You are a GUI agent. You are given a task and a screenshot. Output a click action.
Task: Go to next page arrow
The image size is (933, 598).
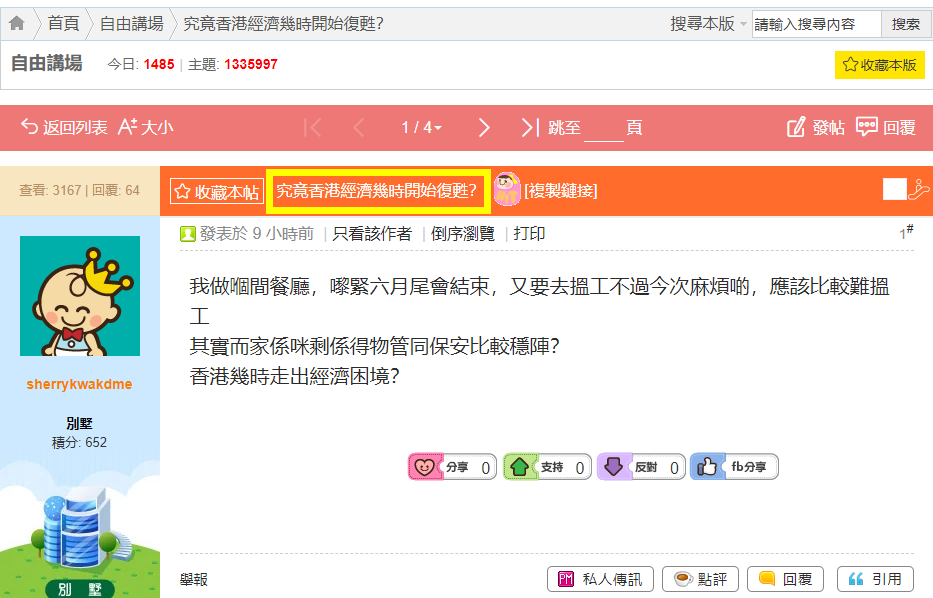[x=484, y=127]
